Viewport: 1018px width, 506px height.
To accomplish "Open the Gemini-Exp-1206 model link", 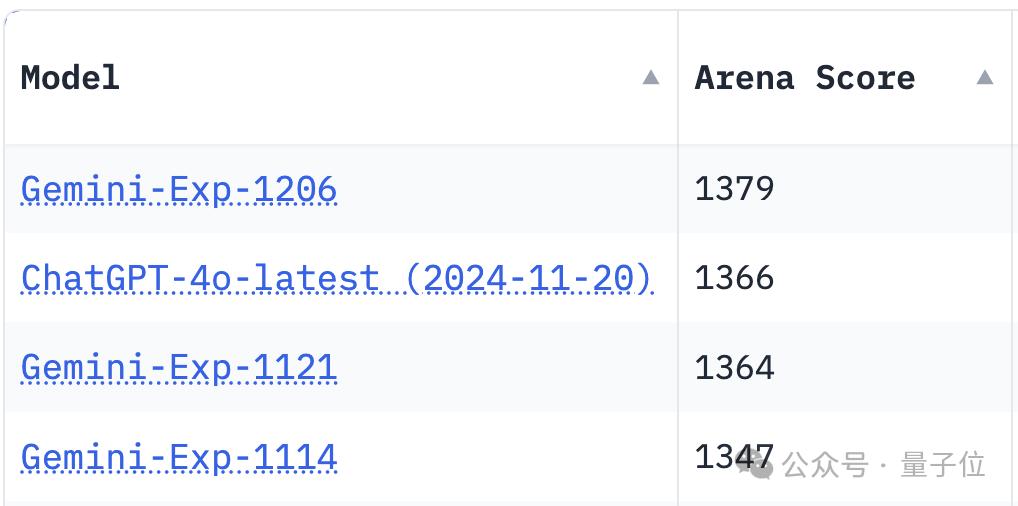I will [179, 189].
